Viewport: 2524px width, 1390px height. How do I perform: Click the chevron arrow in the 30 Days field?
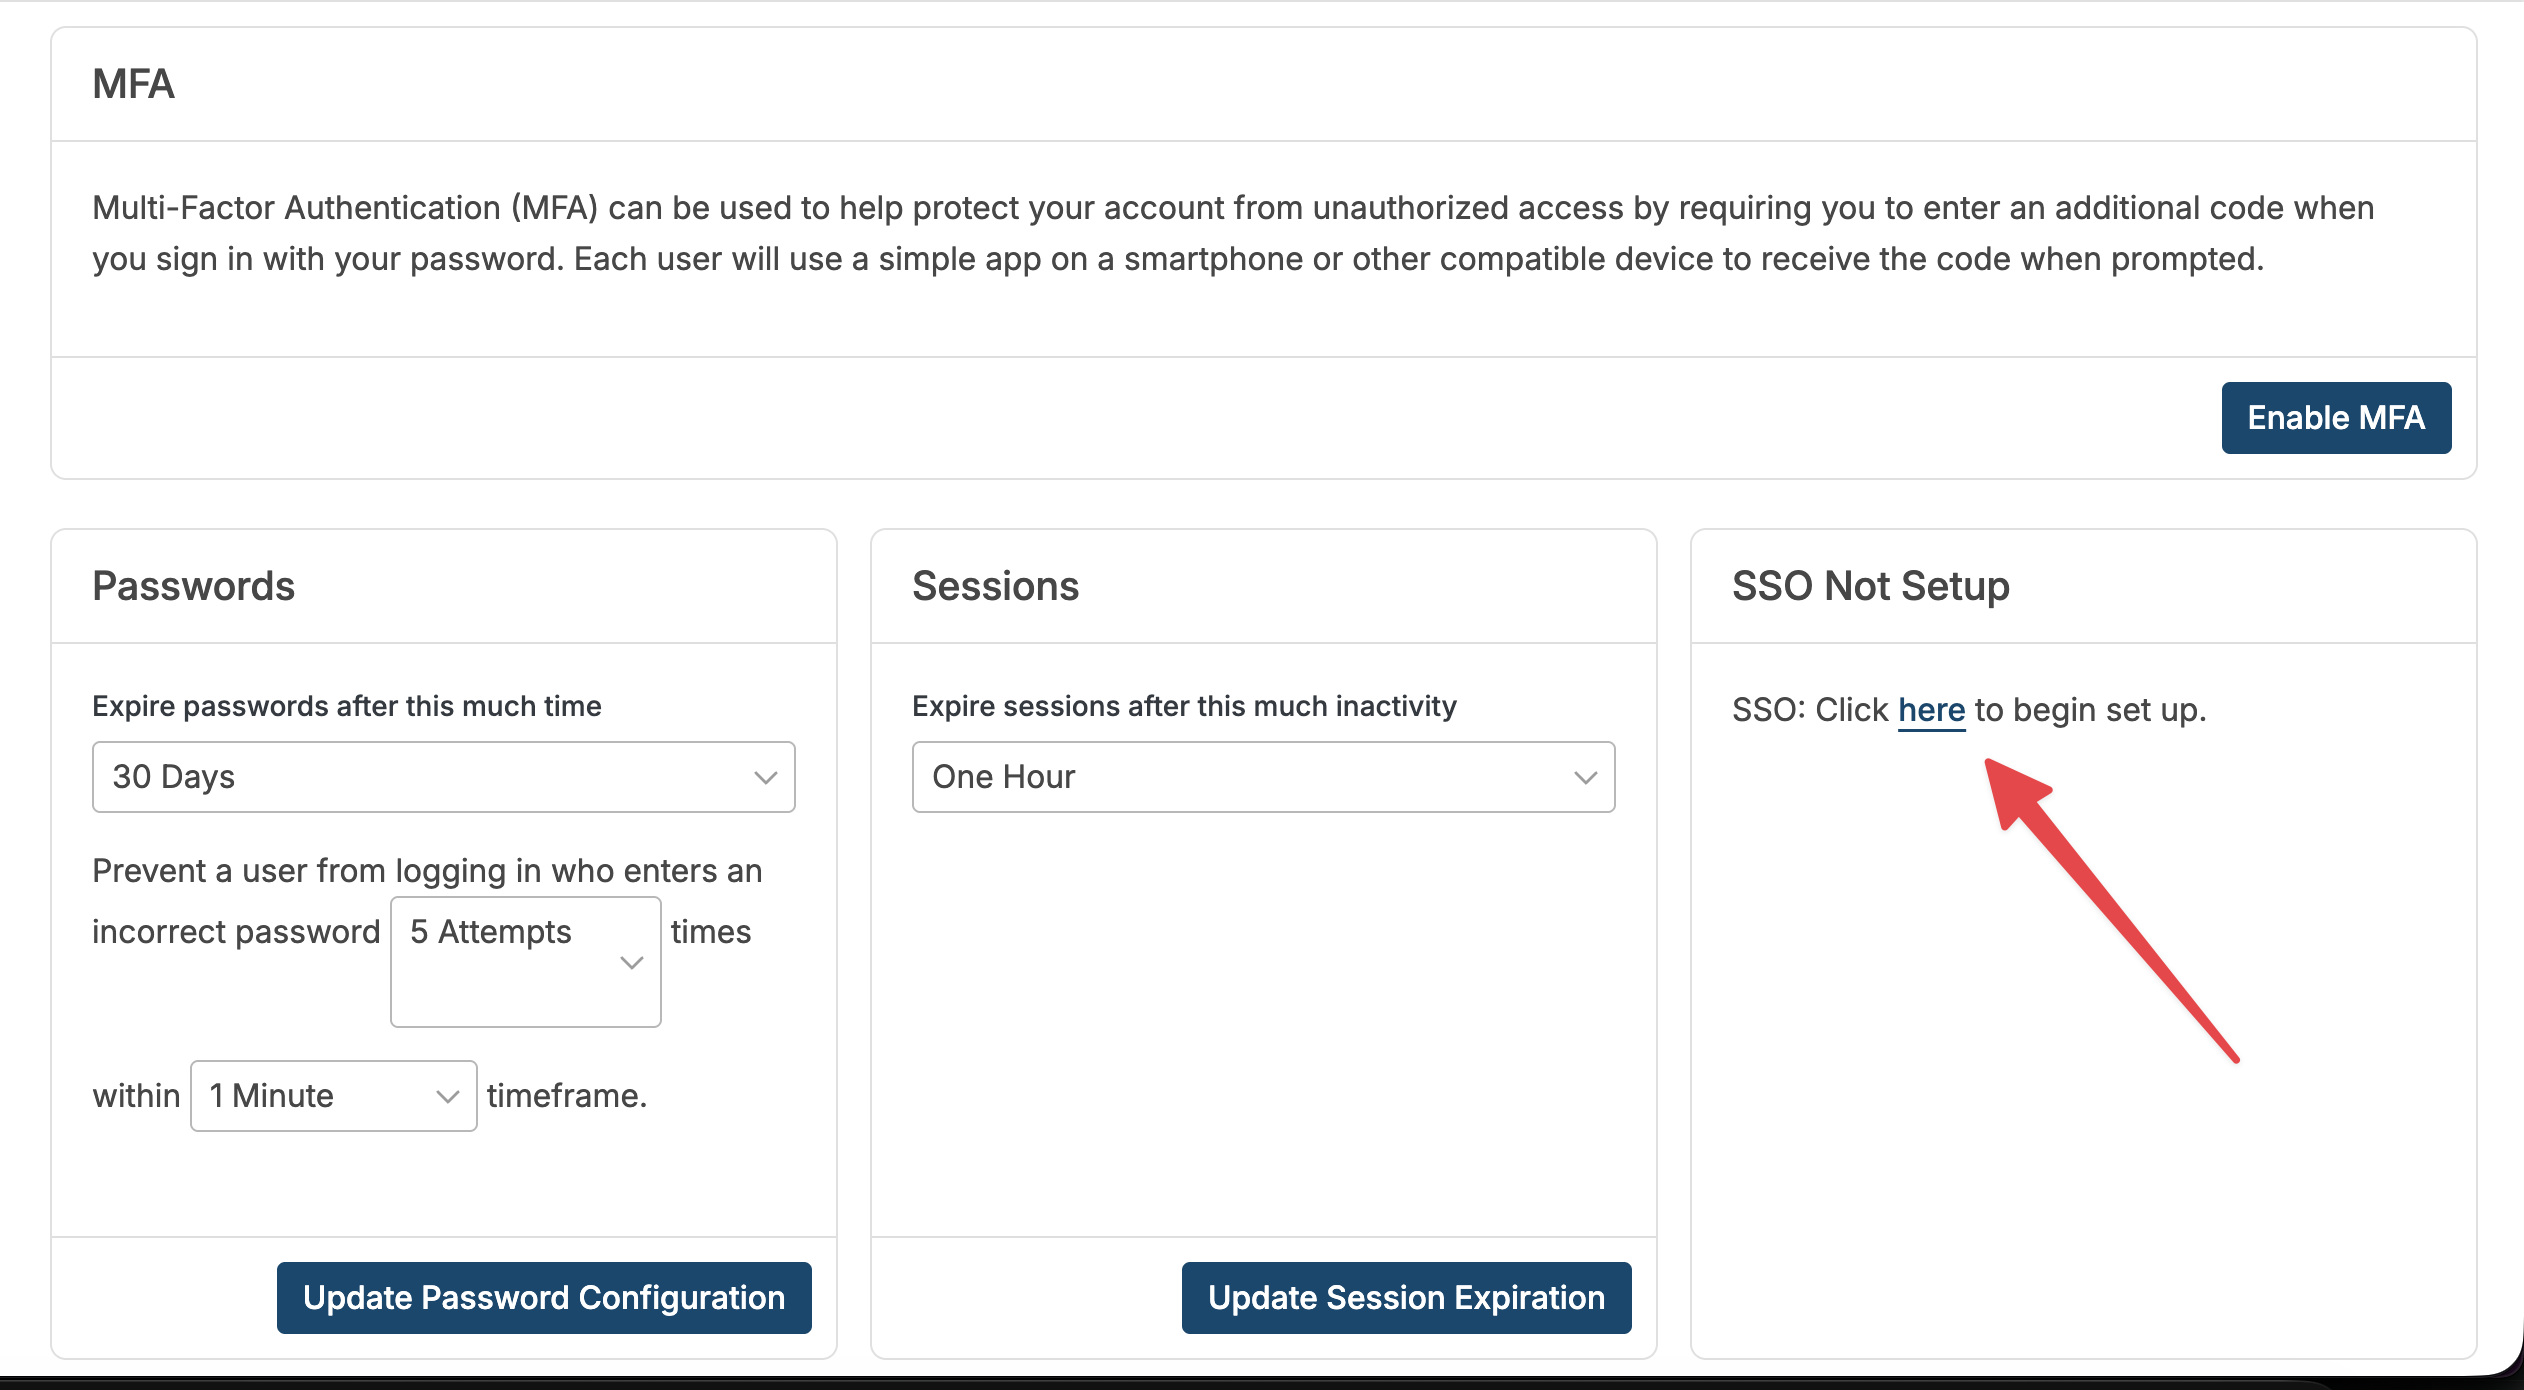pyautogui.click(x=765, y=778)
